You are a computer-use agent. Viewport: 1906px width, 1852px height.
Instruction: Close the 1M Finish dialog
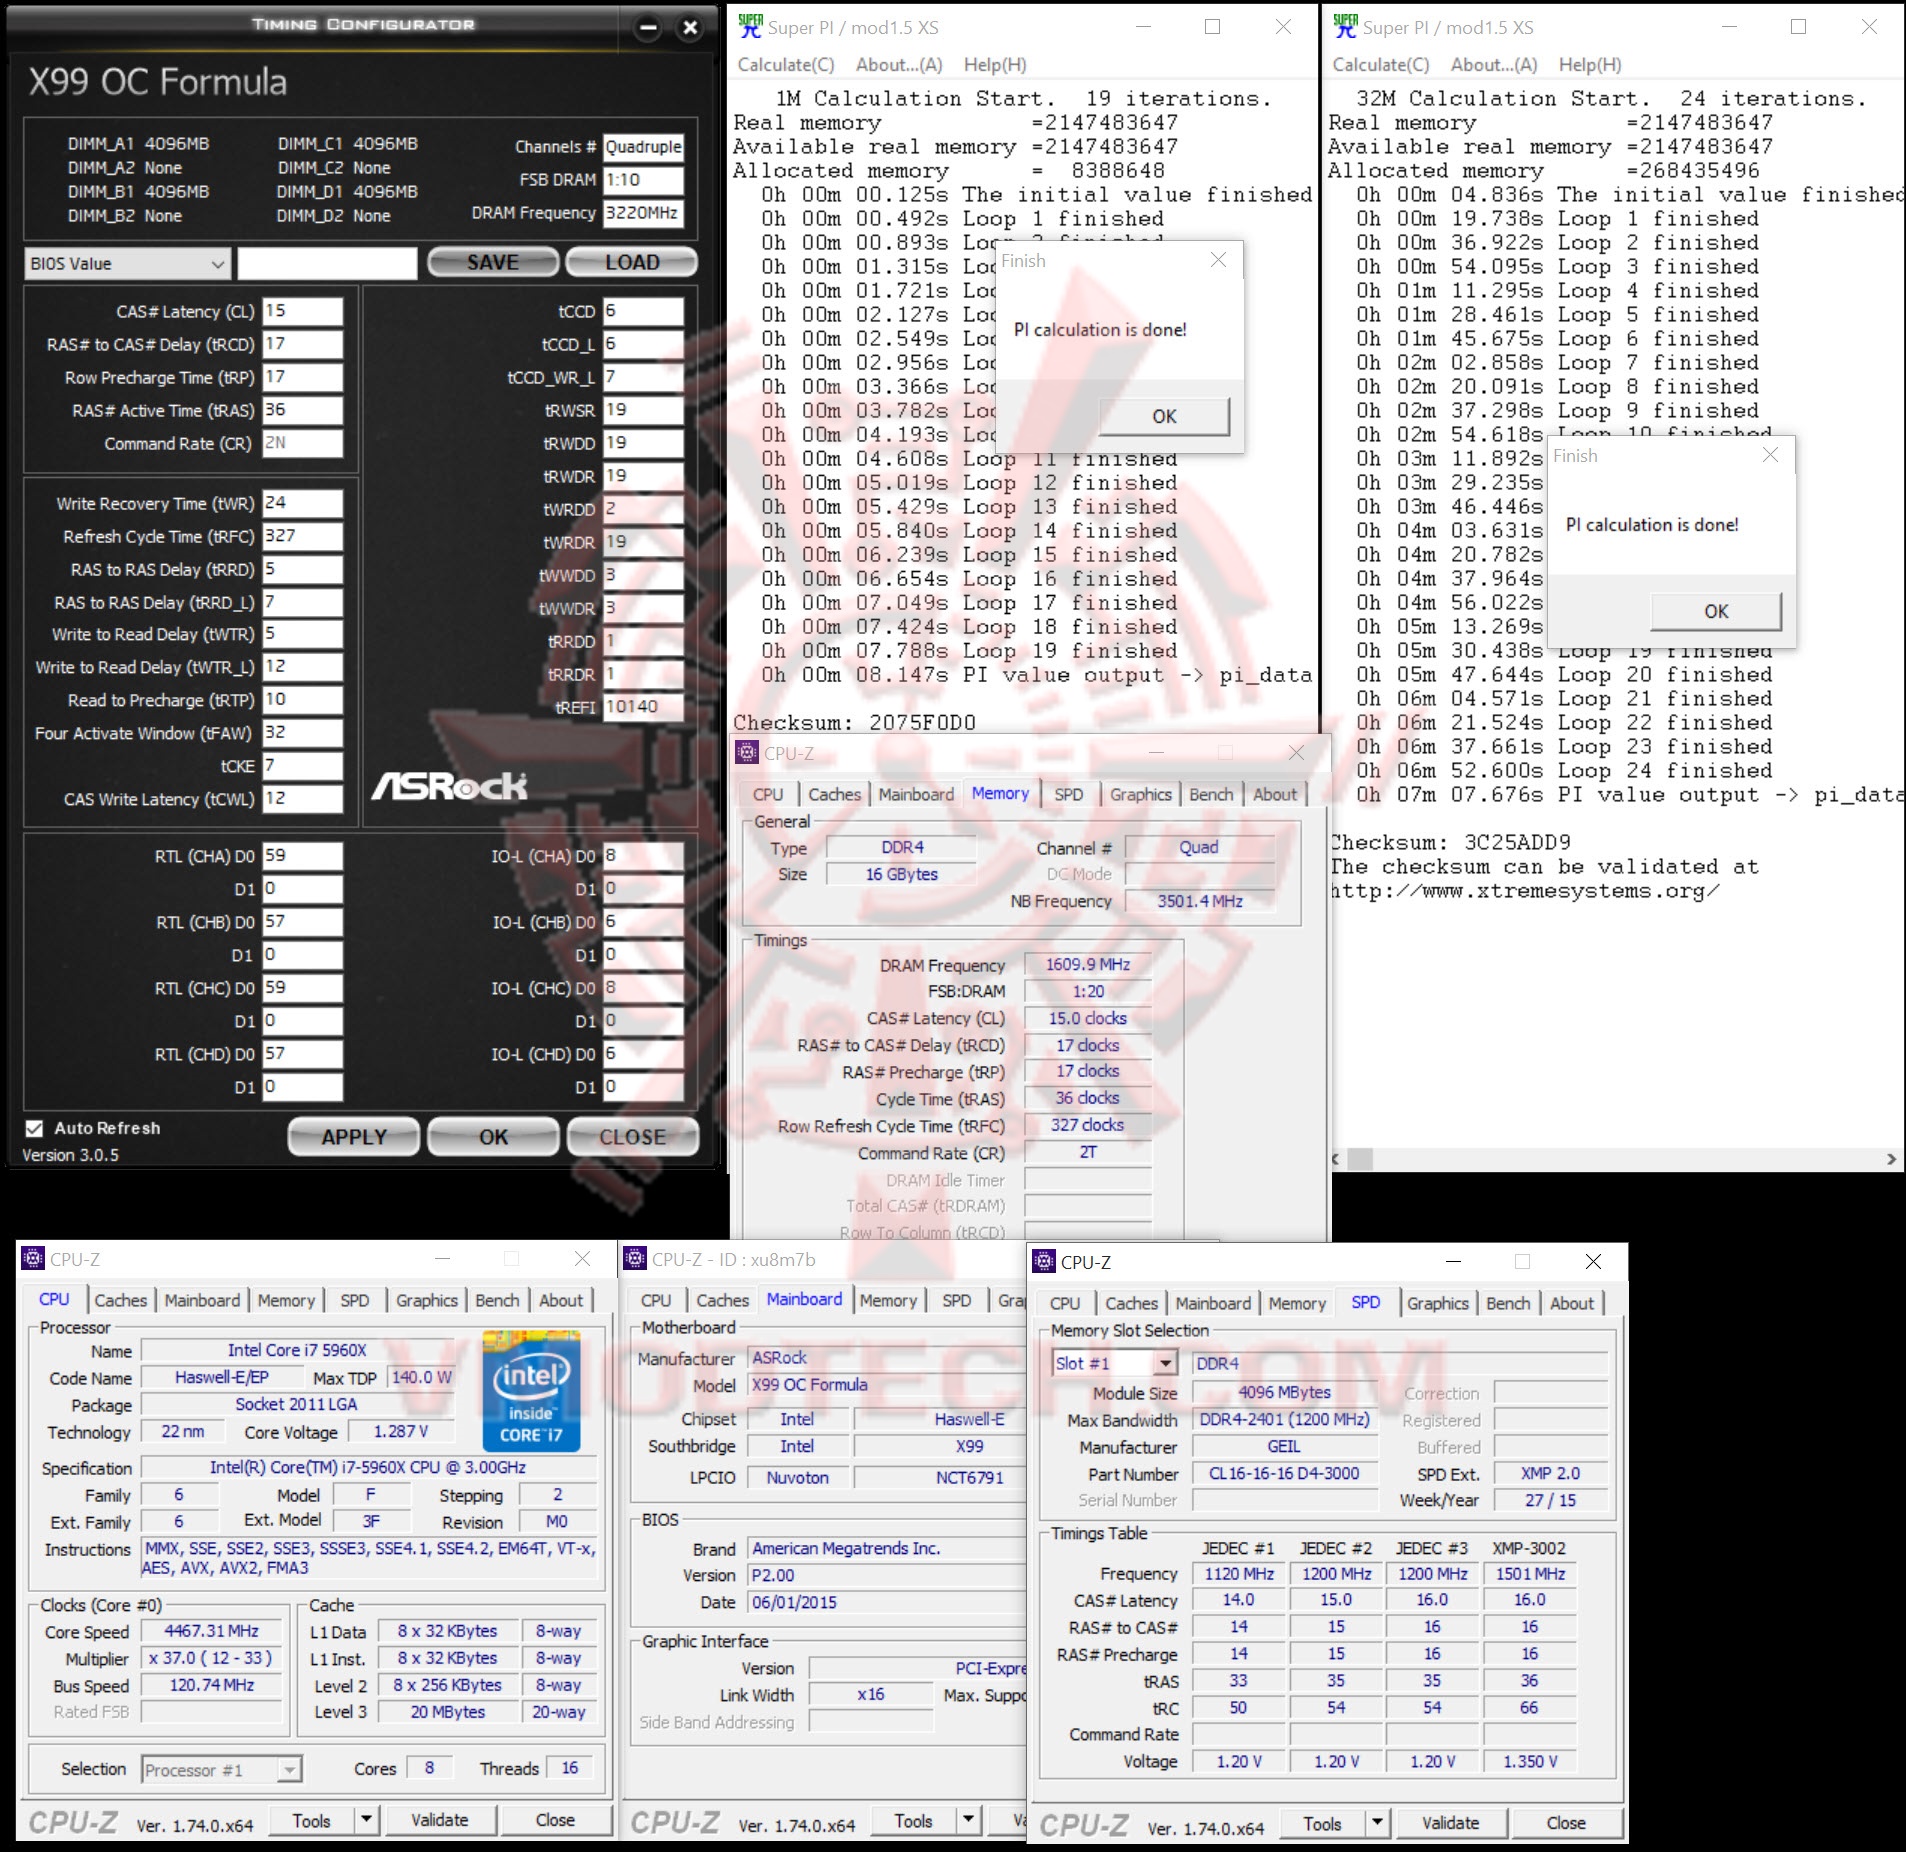1218,260
